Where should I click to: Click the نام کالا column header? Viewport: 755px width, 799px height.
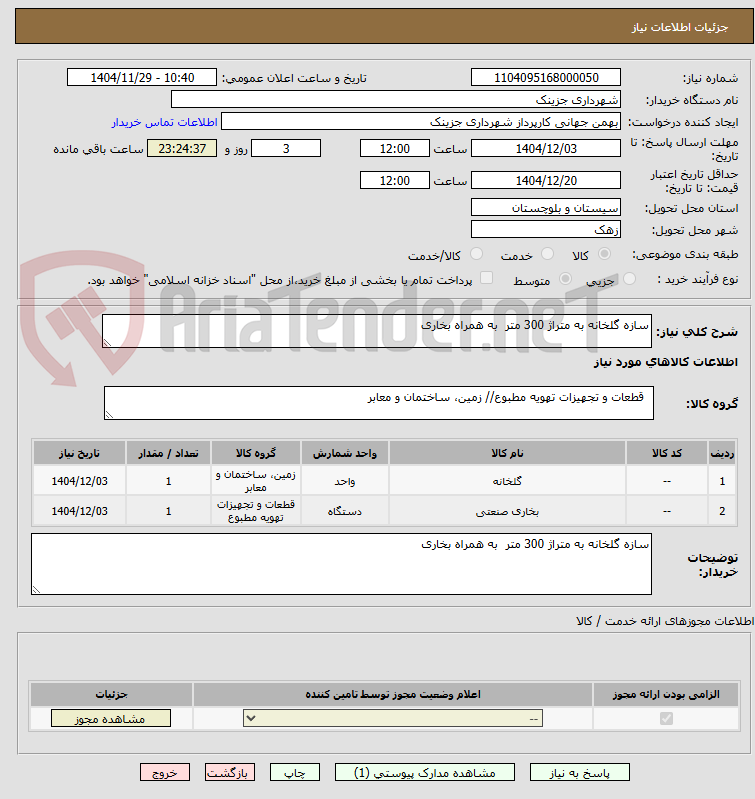click(507, 453)
